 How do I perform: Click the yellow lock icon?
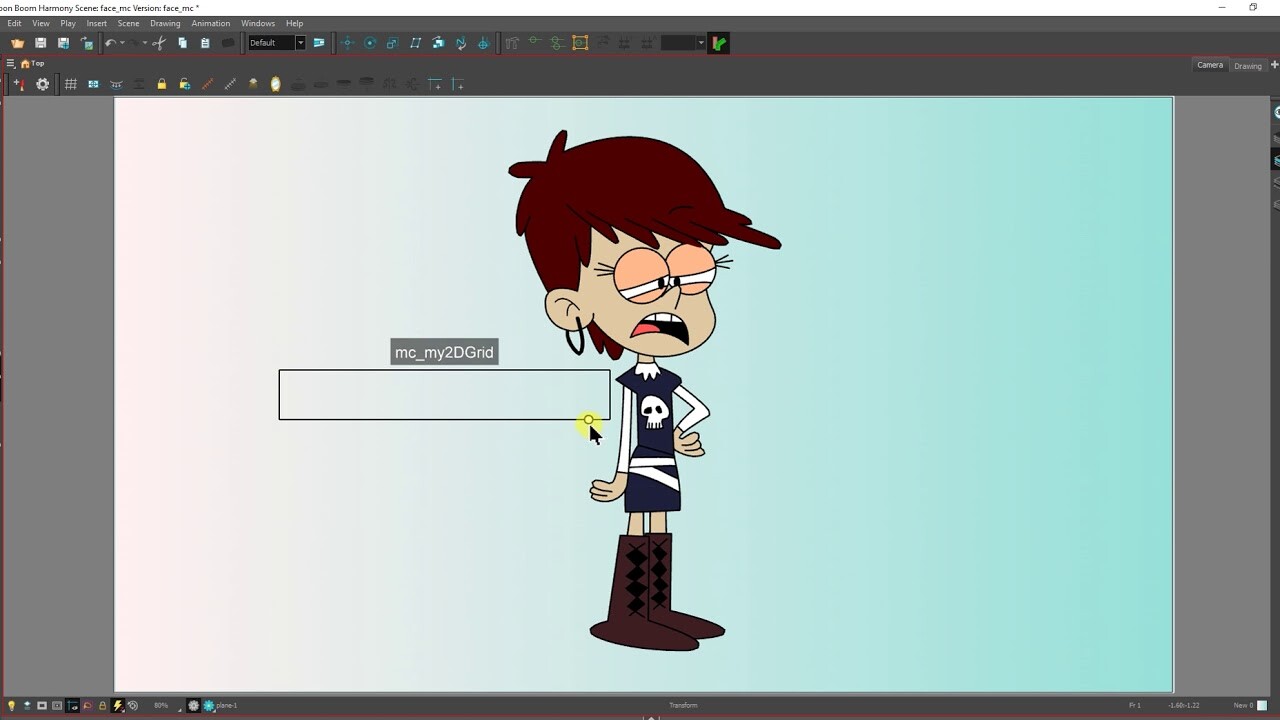[161, 84]
